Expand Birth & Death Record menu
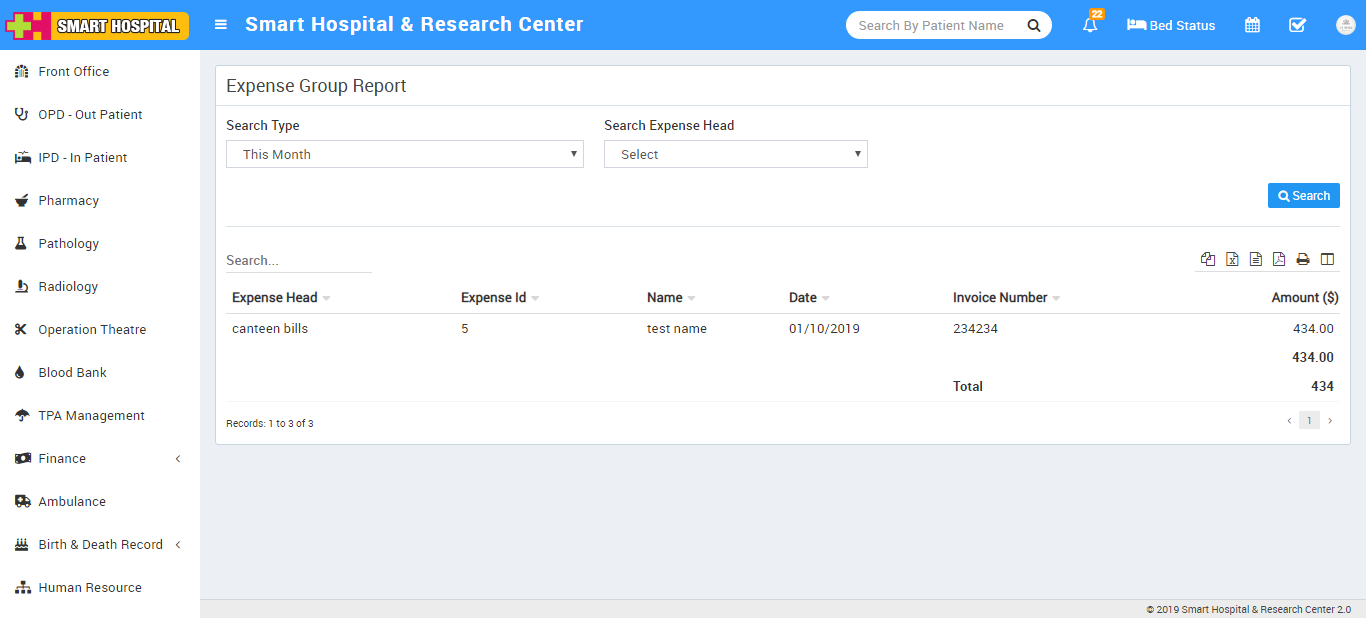This screenshot has width=1366, height=618. point(99,544)
